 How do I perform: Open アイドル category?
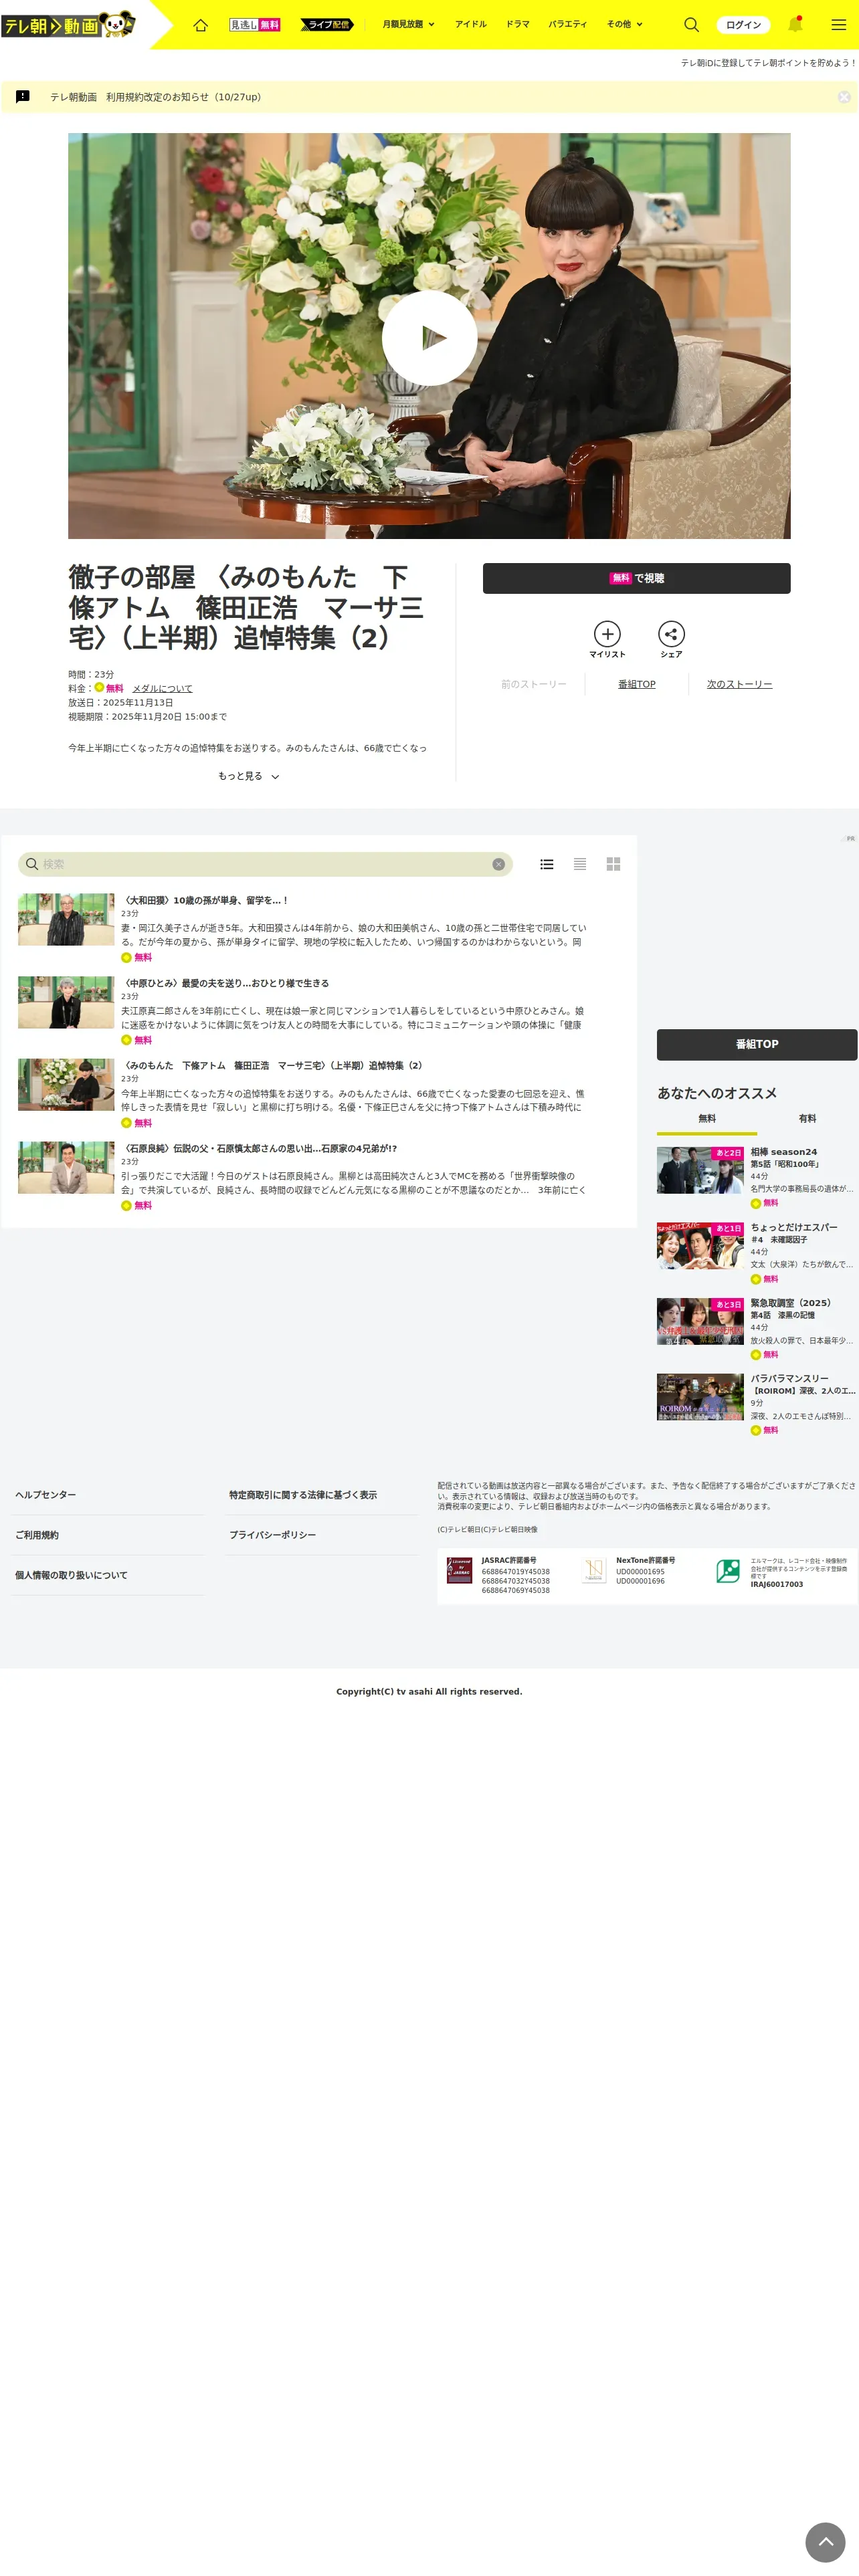pos(471,24)
